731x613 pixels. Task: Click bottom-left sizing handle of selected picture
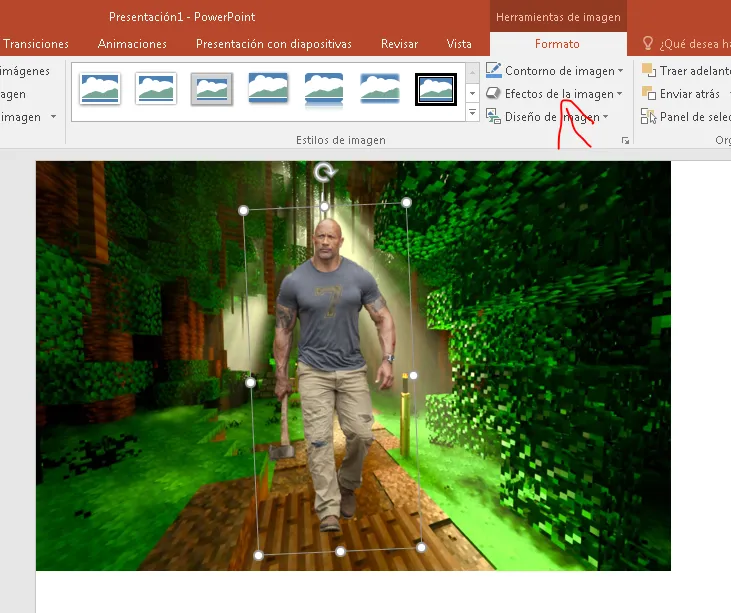tap(258, 555)
